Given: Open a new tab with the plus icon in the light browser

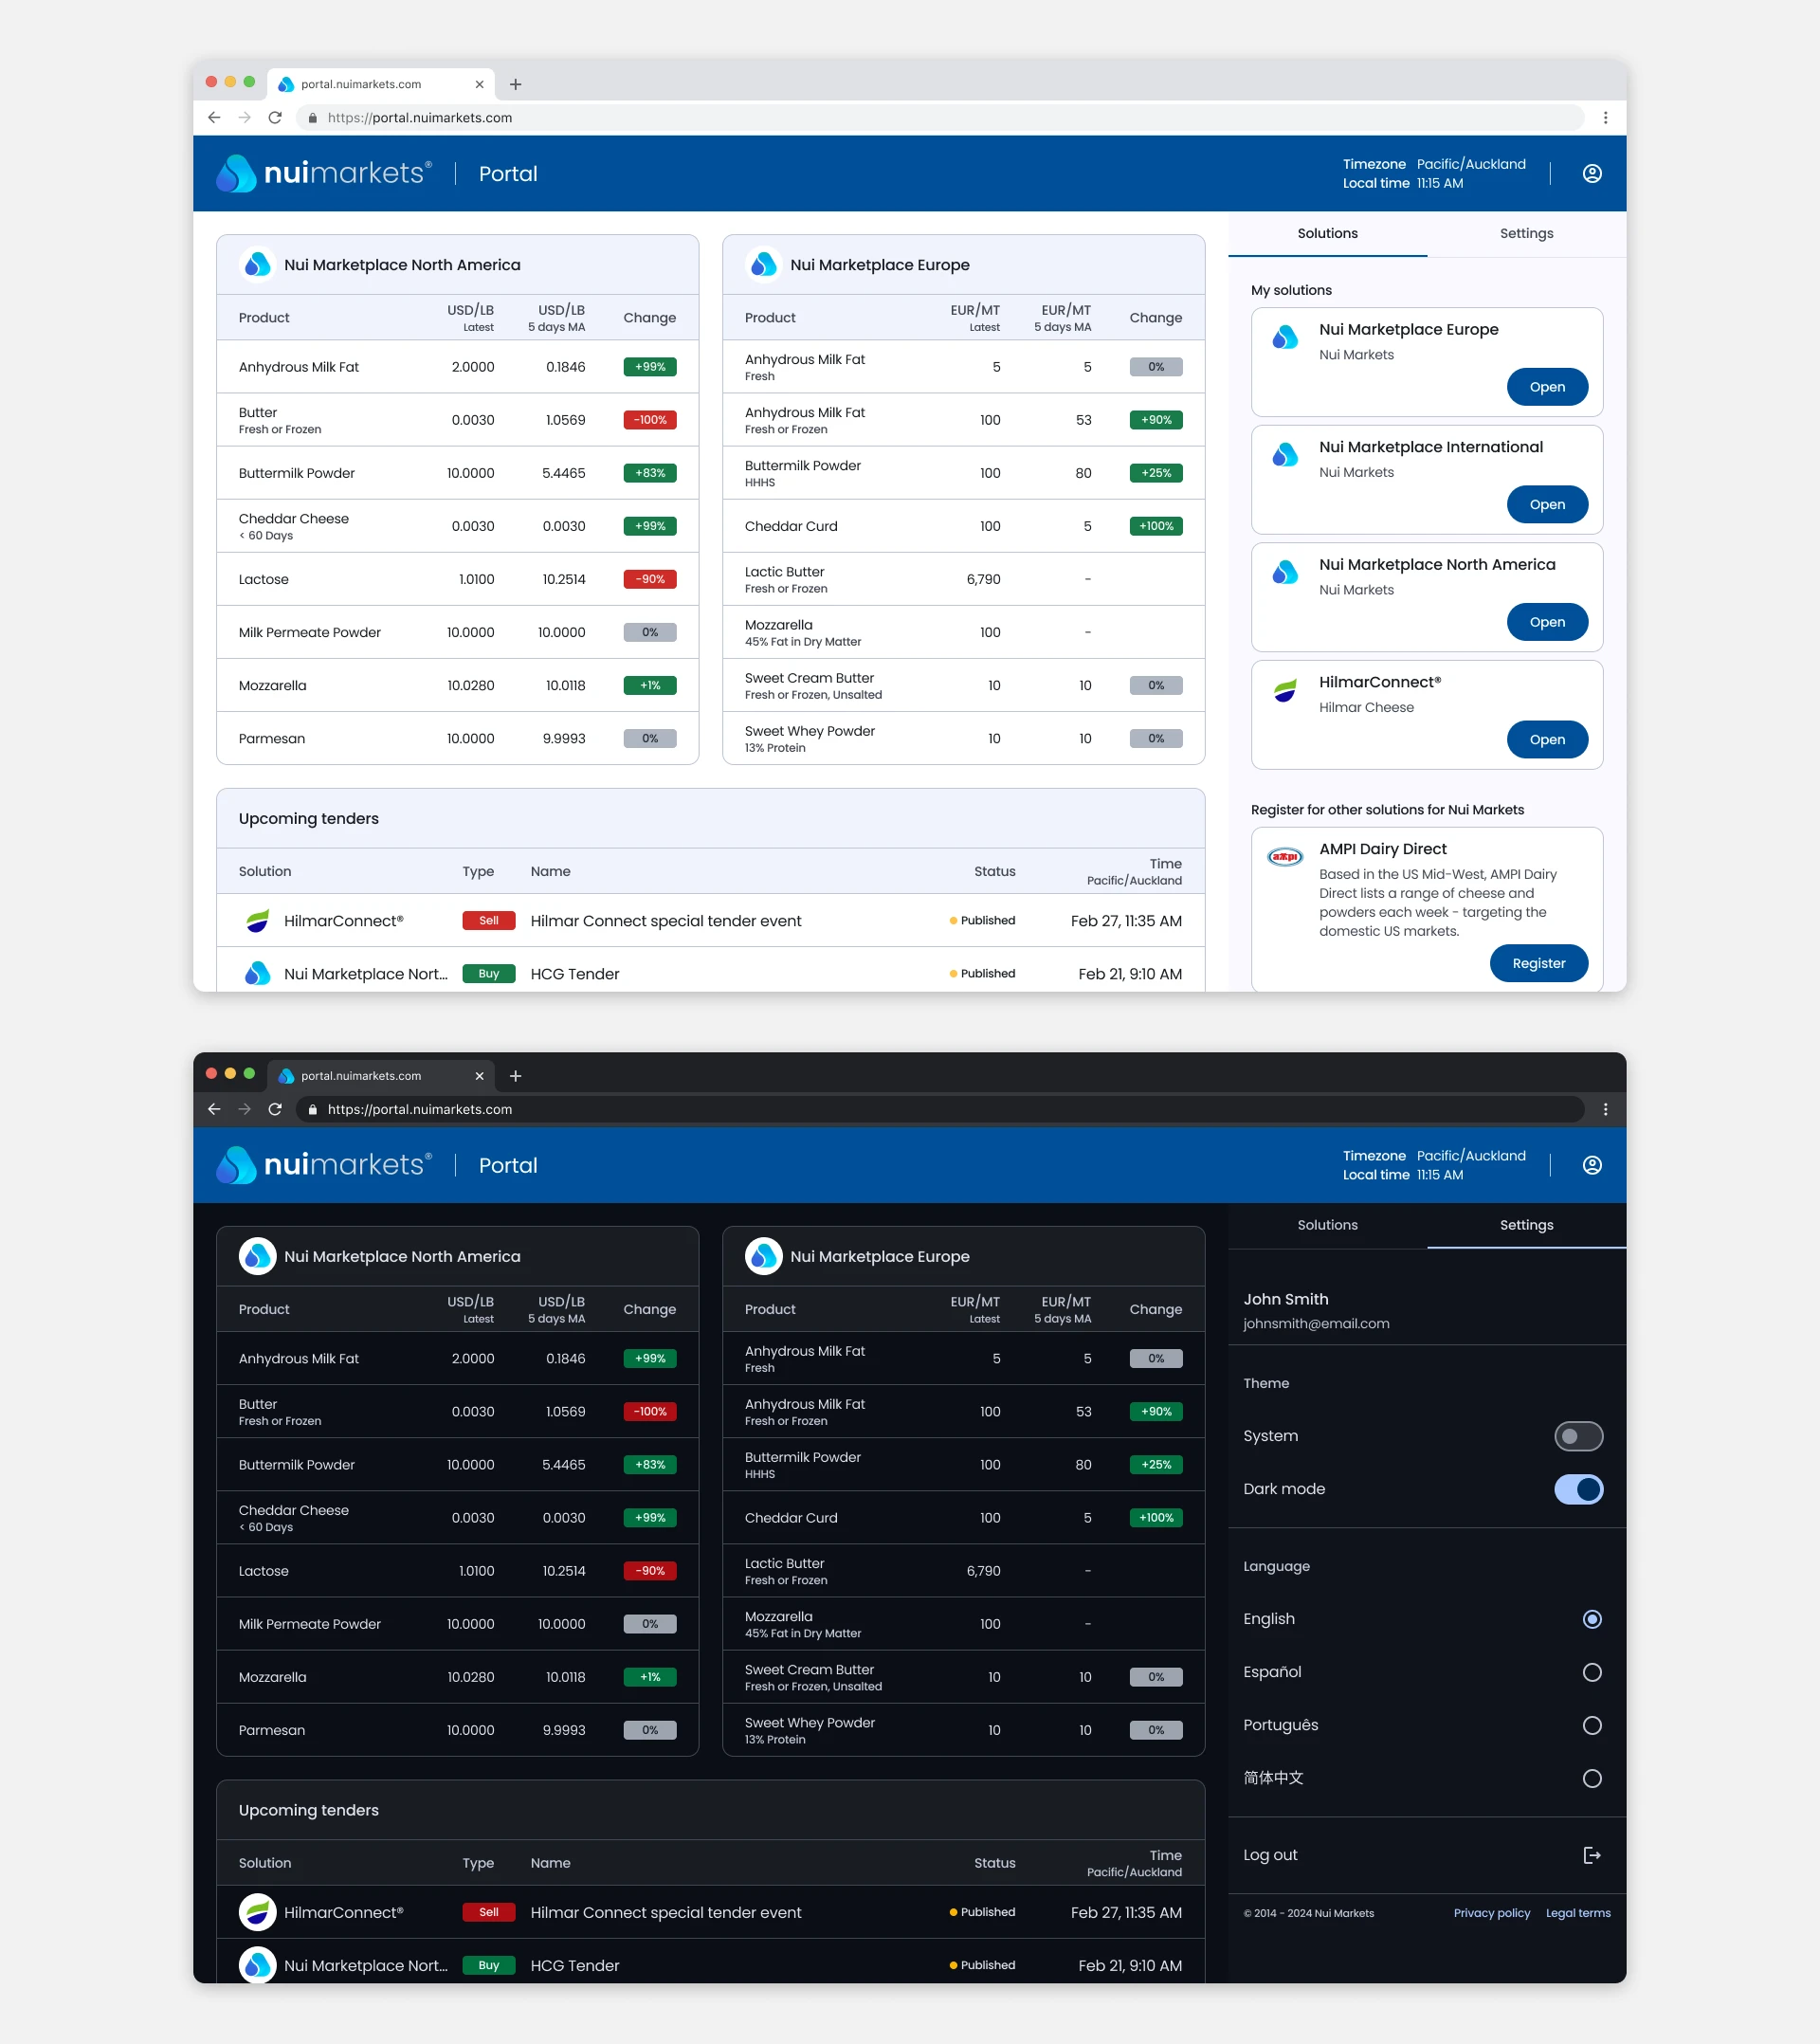Looking at the screenshot, I should tap(516, 84).
